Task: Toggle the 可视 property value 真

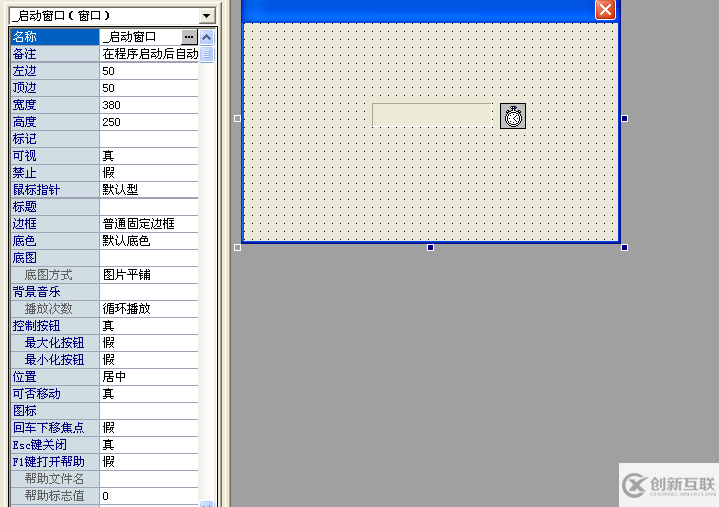Action: (149, 156)
